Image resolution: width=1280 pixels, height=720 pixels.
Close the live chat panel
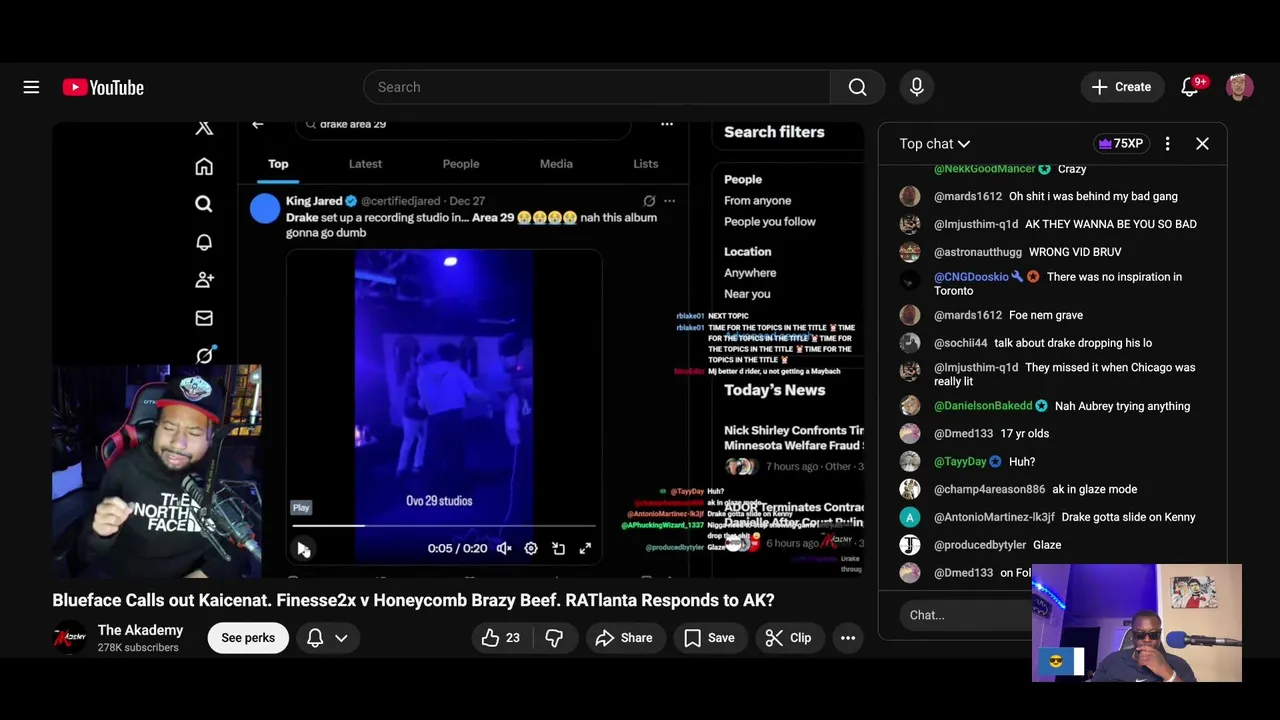point(1202,144)
